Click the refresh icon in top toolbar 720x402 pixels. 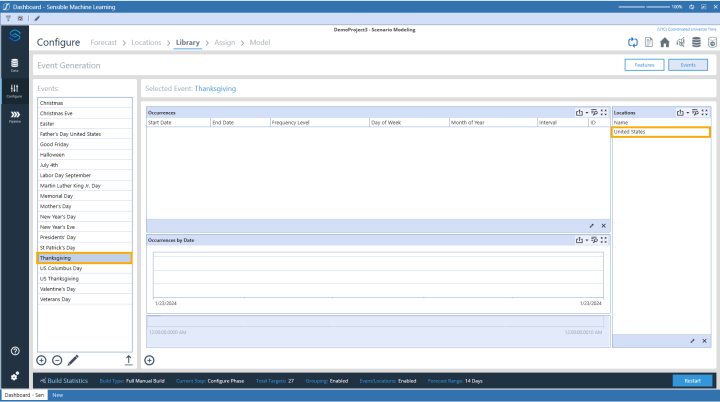pos(632,42)
